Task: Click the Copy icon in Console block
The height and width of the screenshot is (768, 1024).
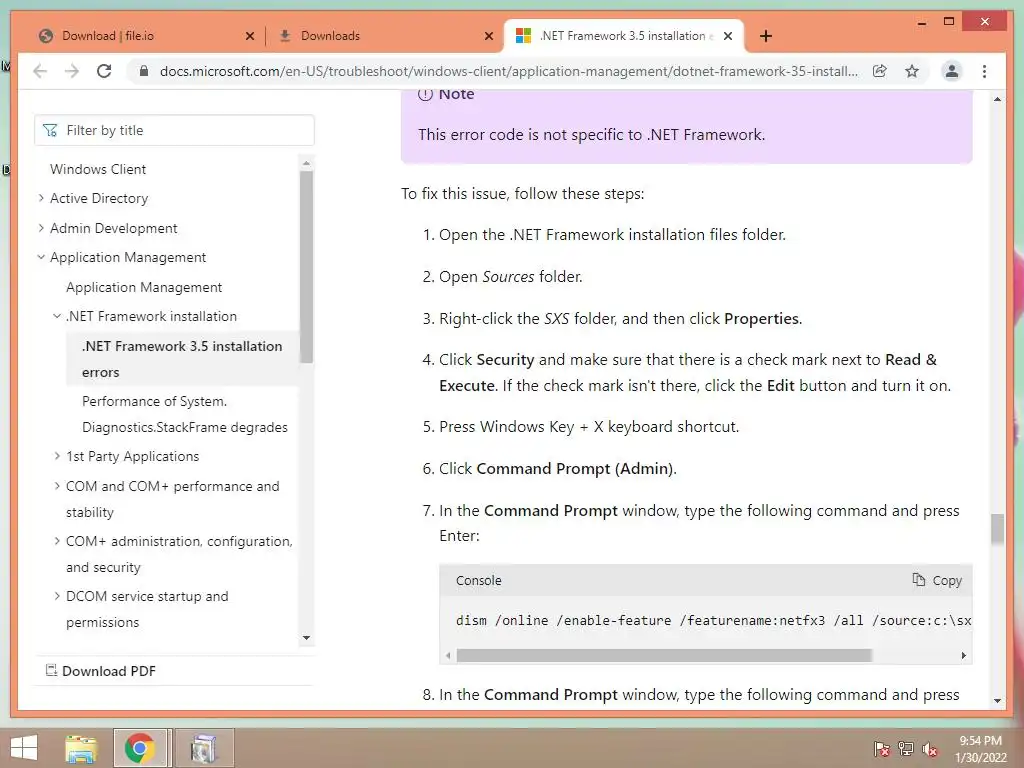Action: [x=919, y=580]
